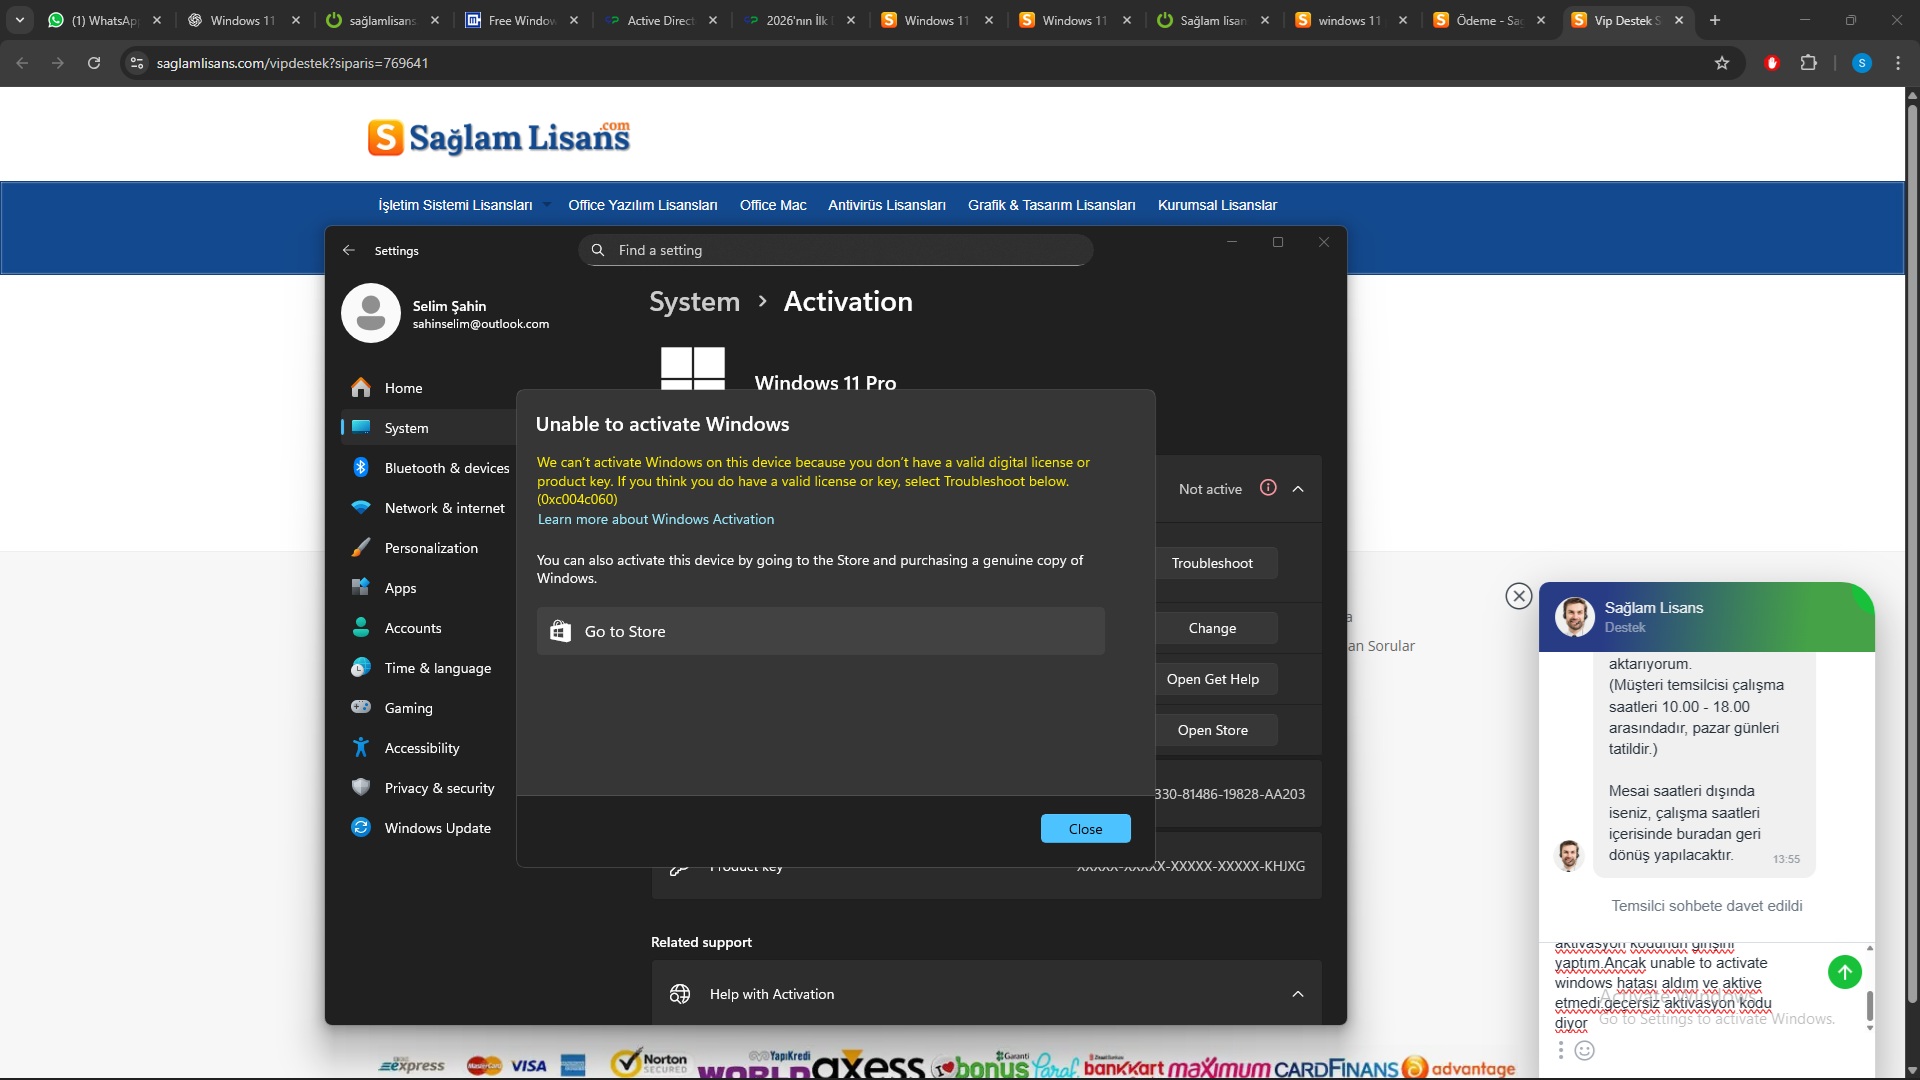This screenshot has width=1920, height=1080.
Task: Open Office Mac menu item
Action: point(773,205)
